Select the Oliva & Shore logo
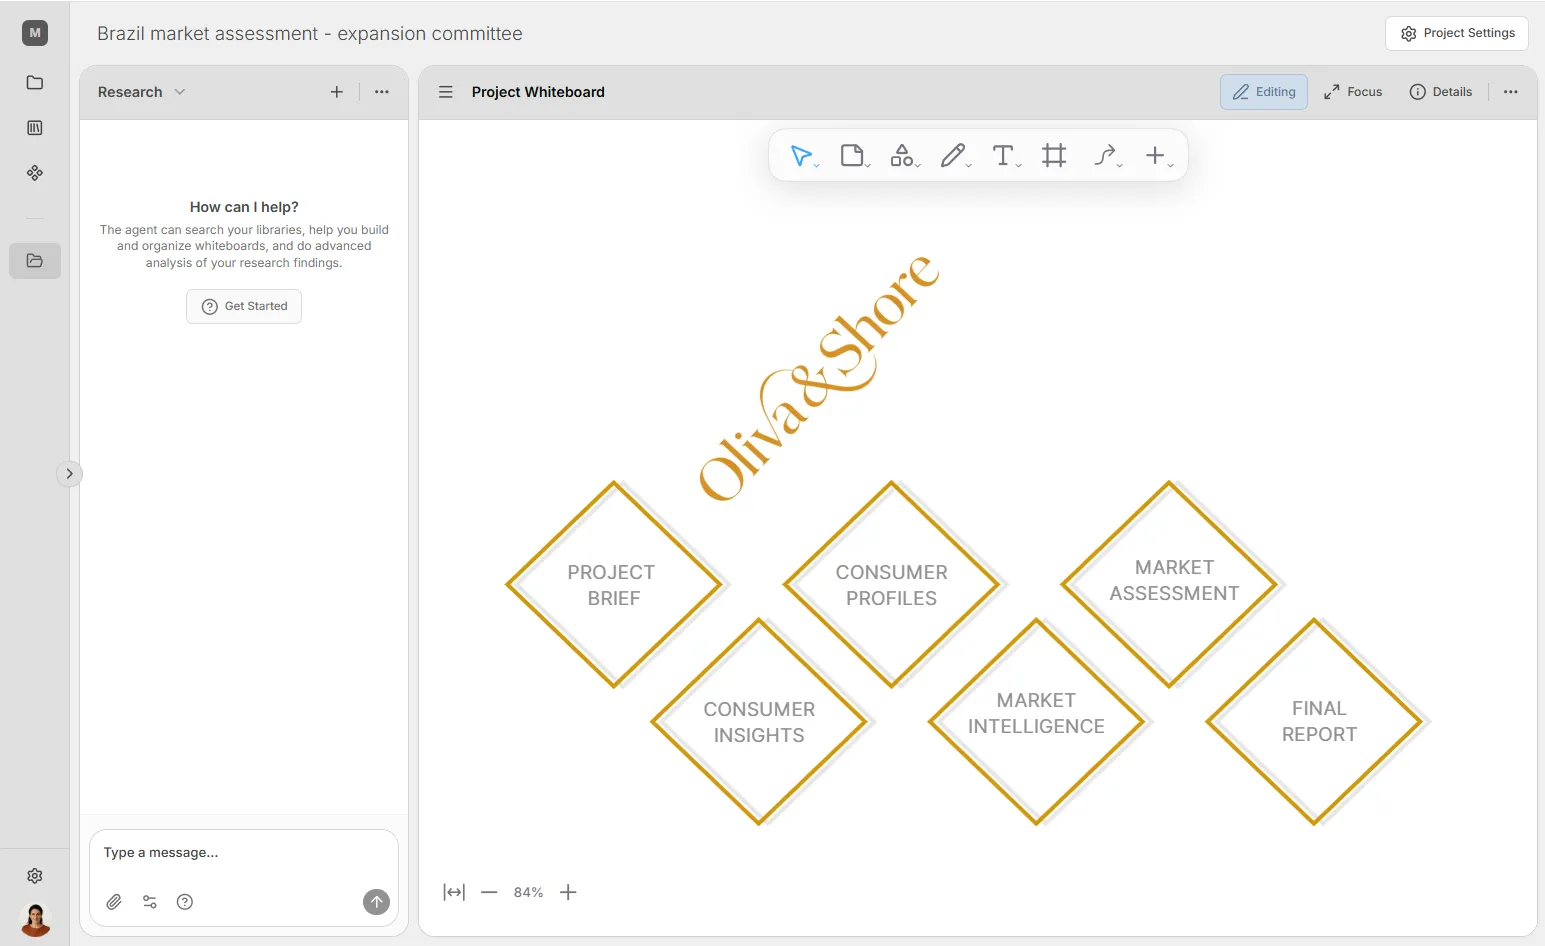 818,378
